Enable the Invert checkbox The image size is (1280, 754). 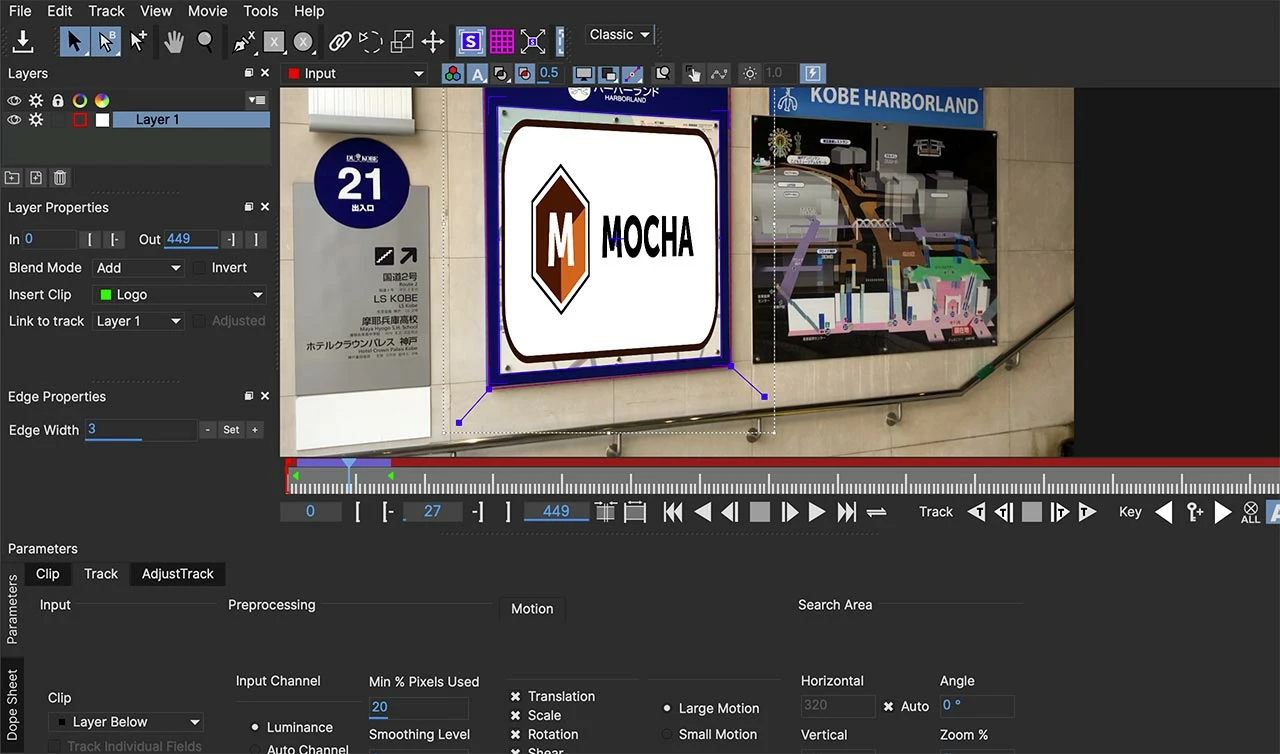tap(201, 268)
